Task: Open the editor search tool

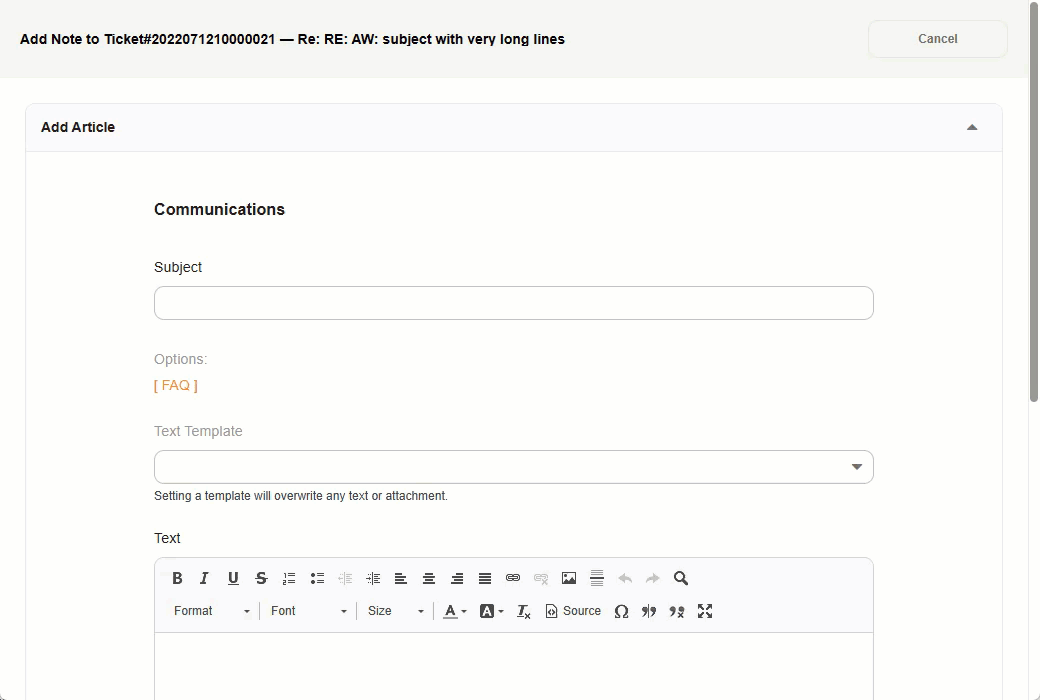Action: click(x=680, y=578)
